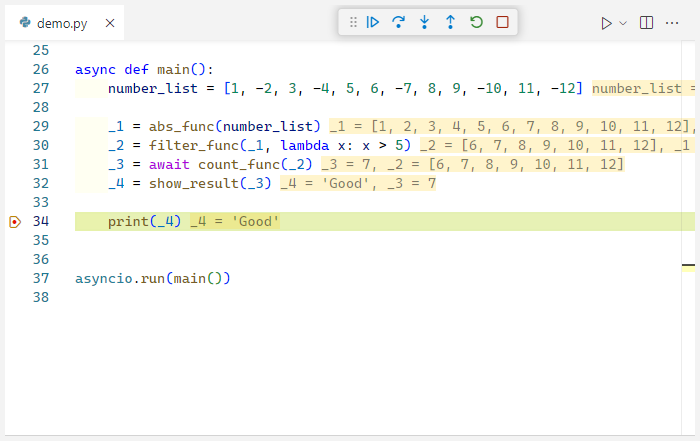
Task: Click asyncio.run(main()) on line 37
Action: (x=153, y=279)
